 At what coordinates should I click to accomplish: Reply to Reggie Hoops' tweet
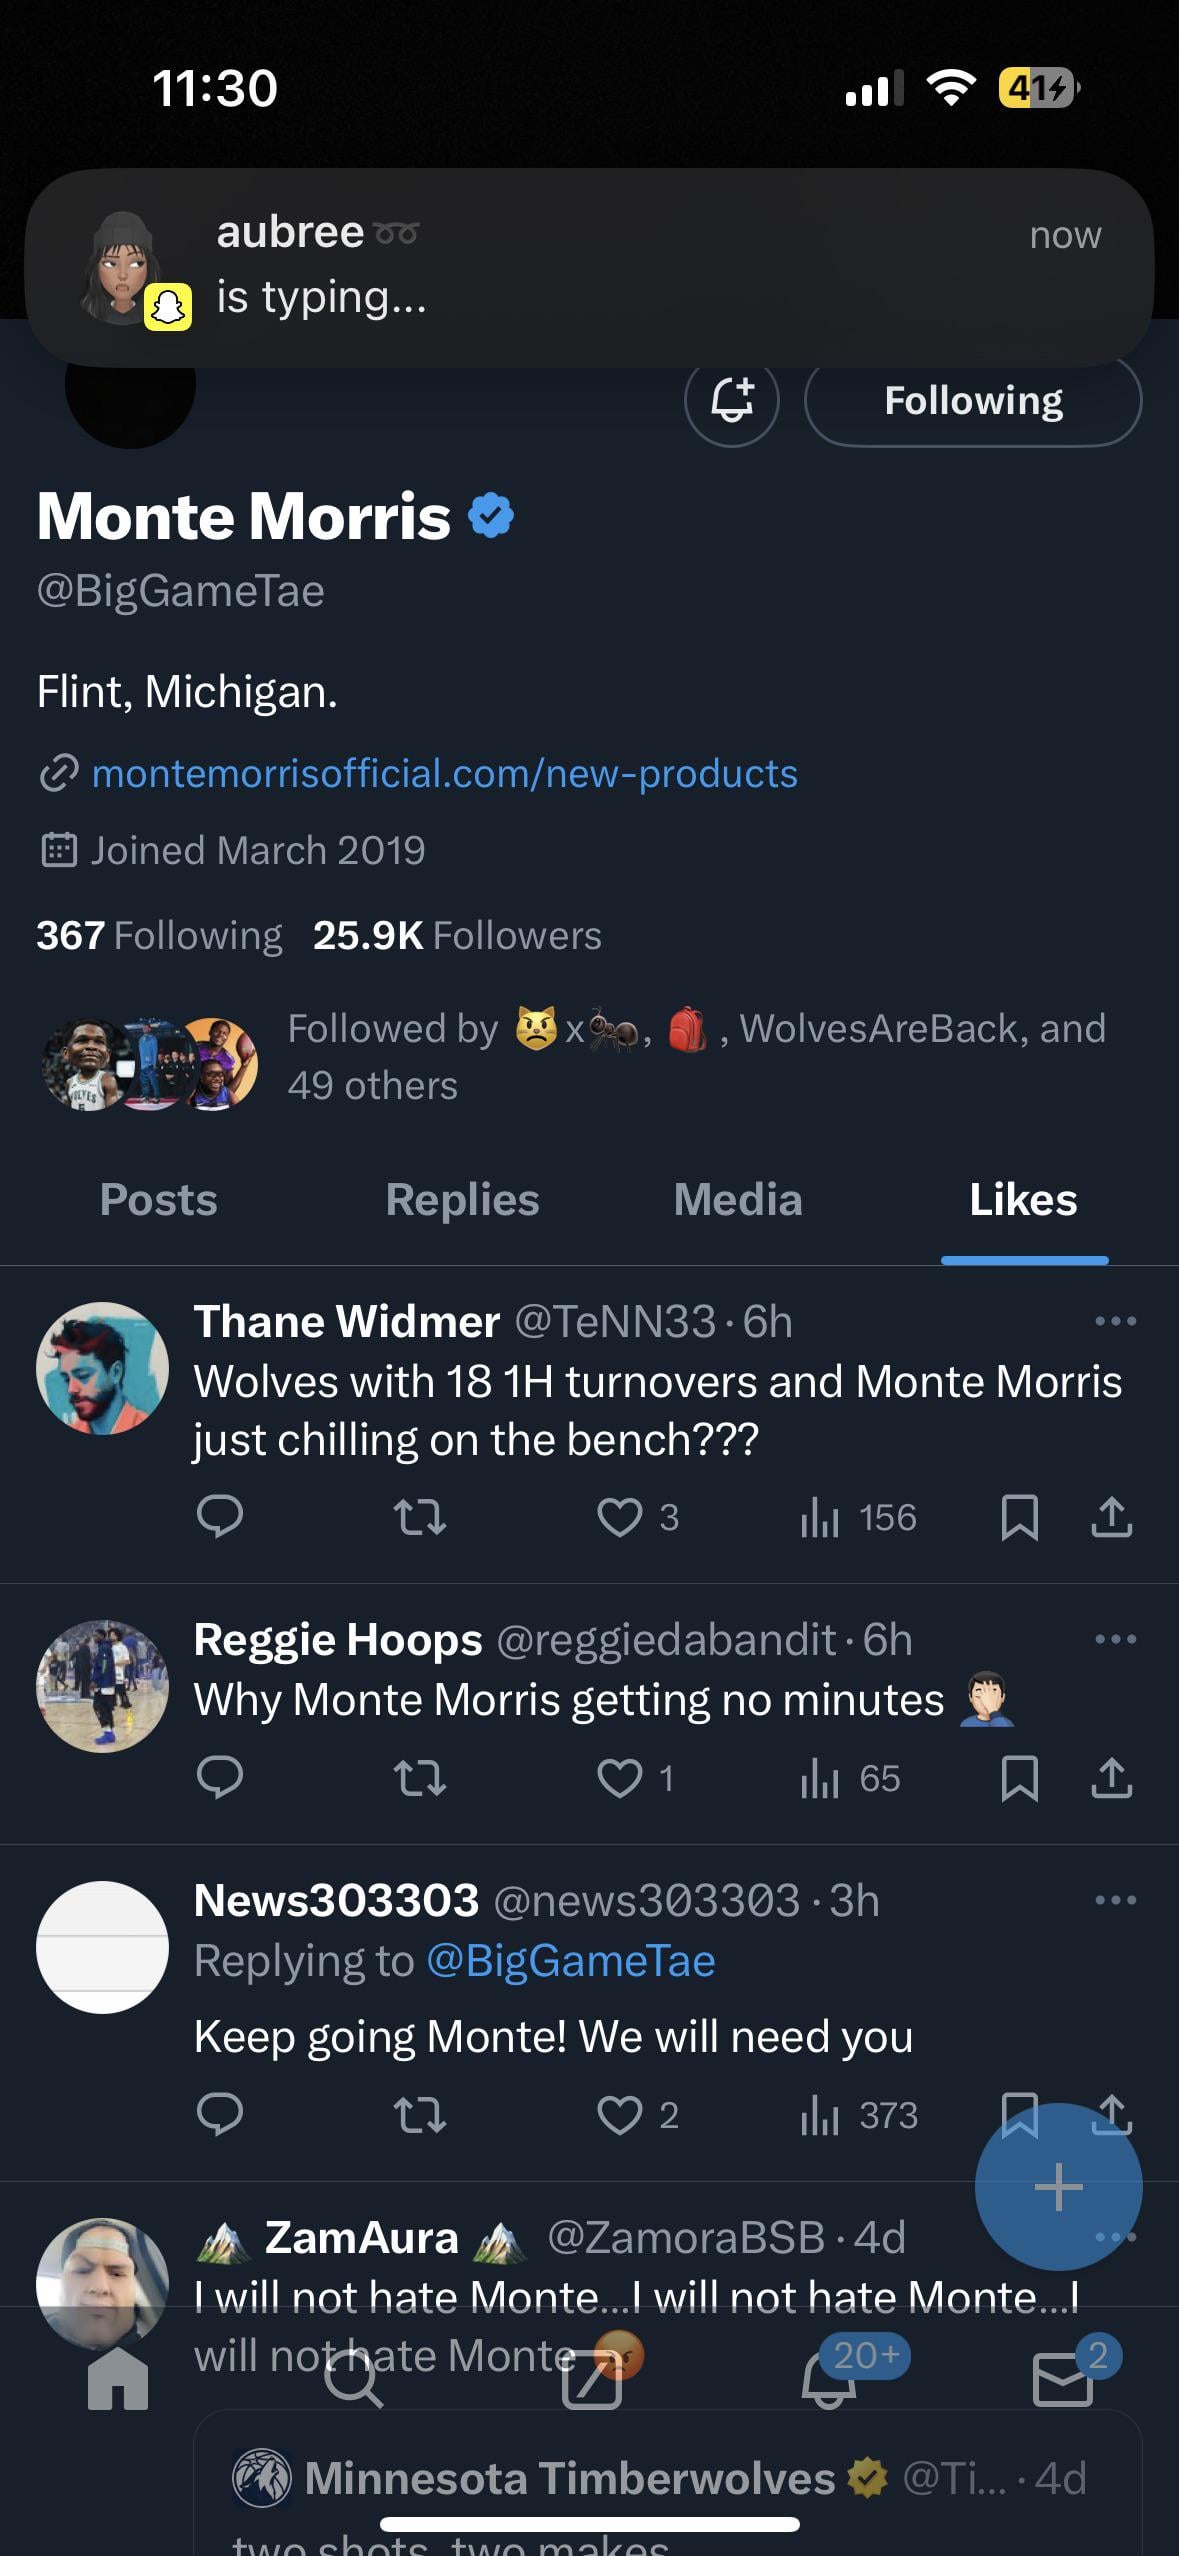[x=220, y=1778]
